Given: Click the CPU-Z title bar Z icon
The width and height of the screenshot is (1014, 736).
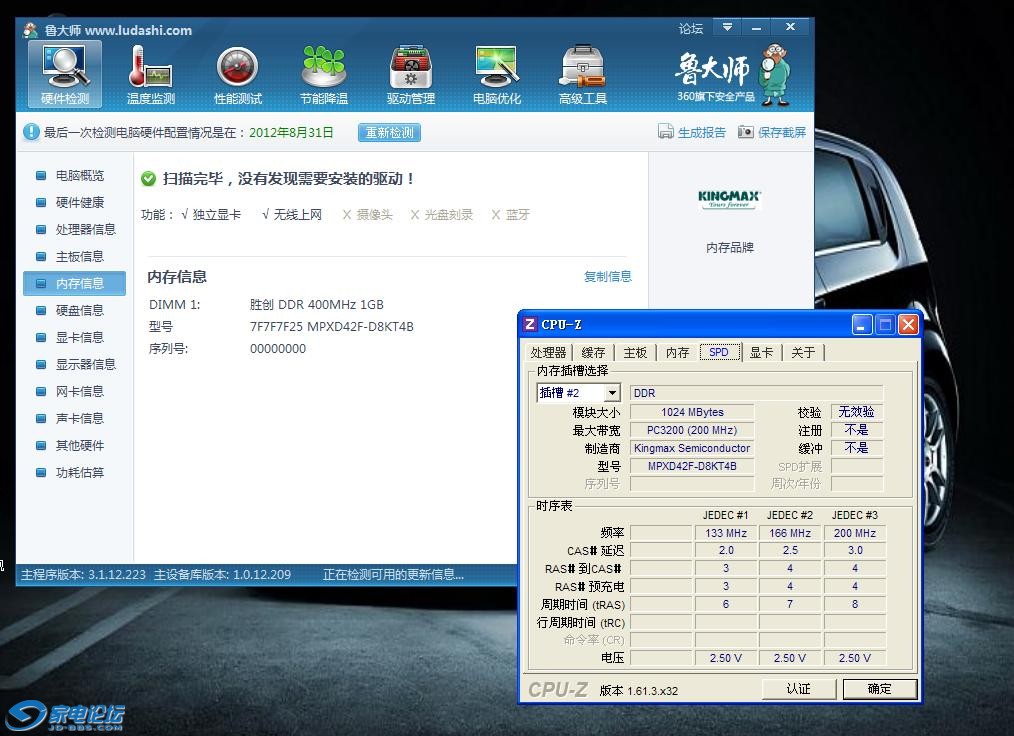Looking at the screenshot, I should [530, 324].
